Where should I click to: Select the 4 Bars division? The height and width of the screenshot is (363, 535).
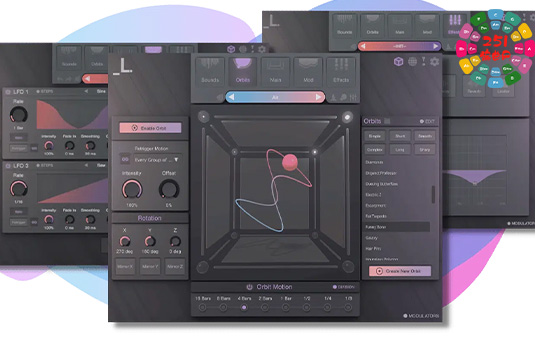(244, 307)
